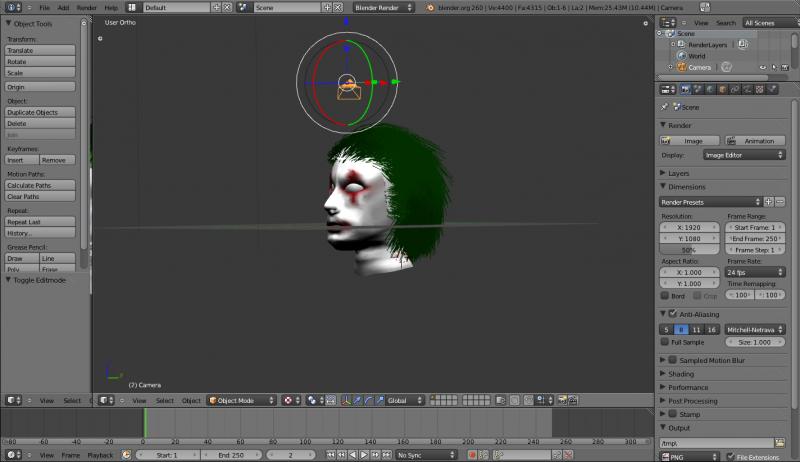This screenshot has width=800, height=462.
Task: Enable the Bord checkbox
Action: (665, 295)
